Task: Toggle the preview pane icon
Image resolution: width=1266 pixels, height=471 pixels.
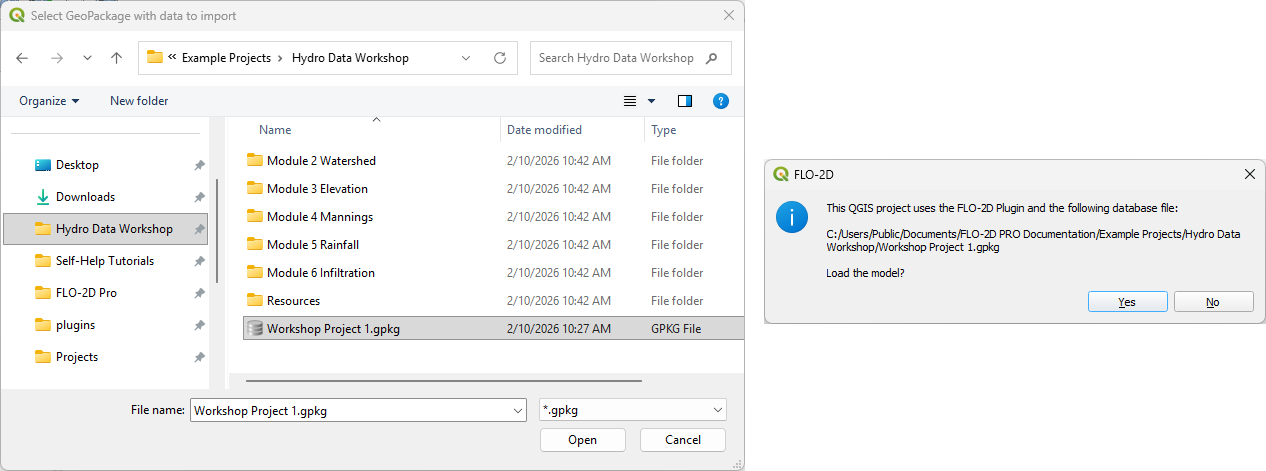Action: 685,101
